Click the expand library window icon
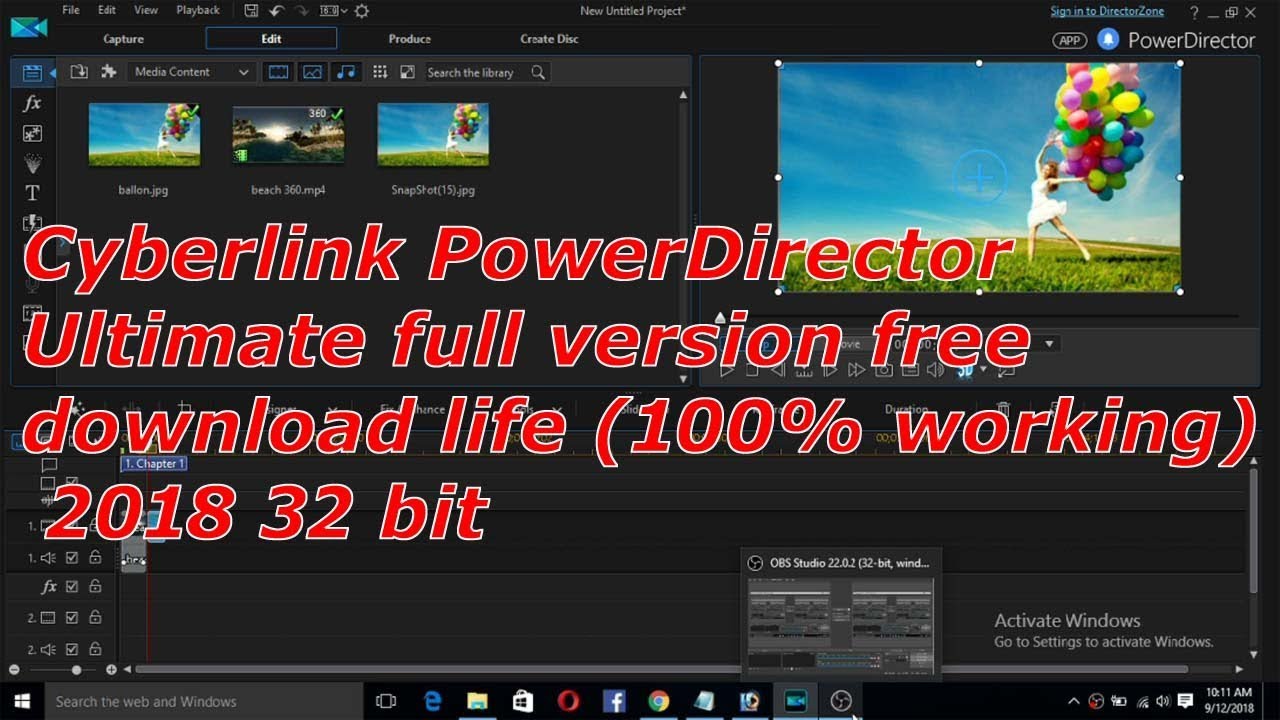This screenshot has height=720, width=1280. pos(407,72)
